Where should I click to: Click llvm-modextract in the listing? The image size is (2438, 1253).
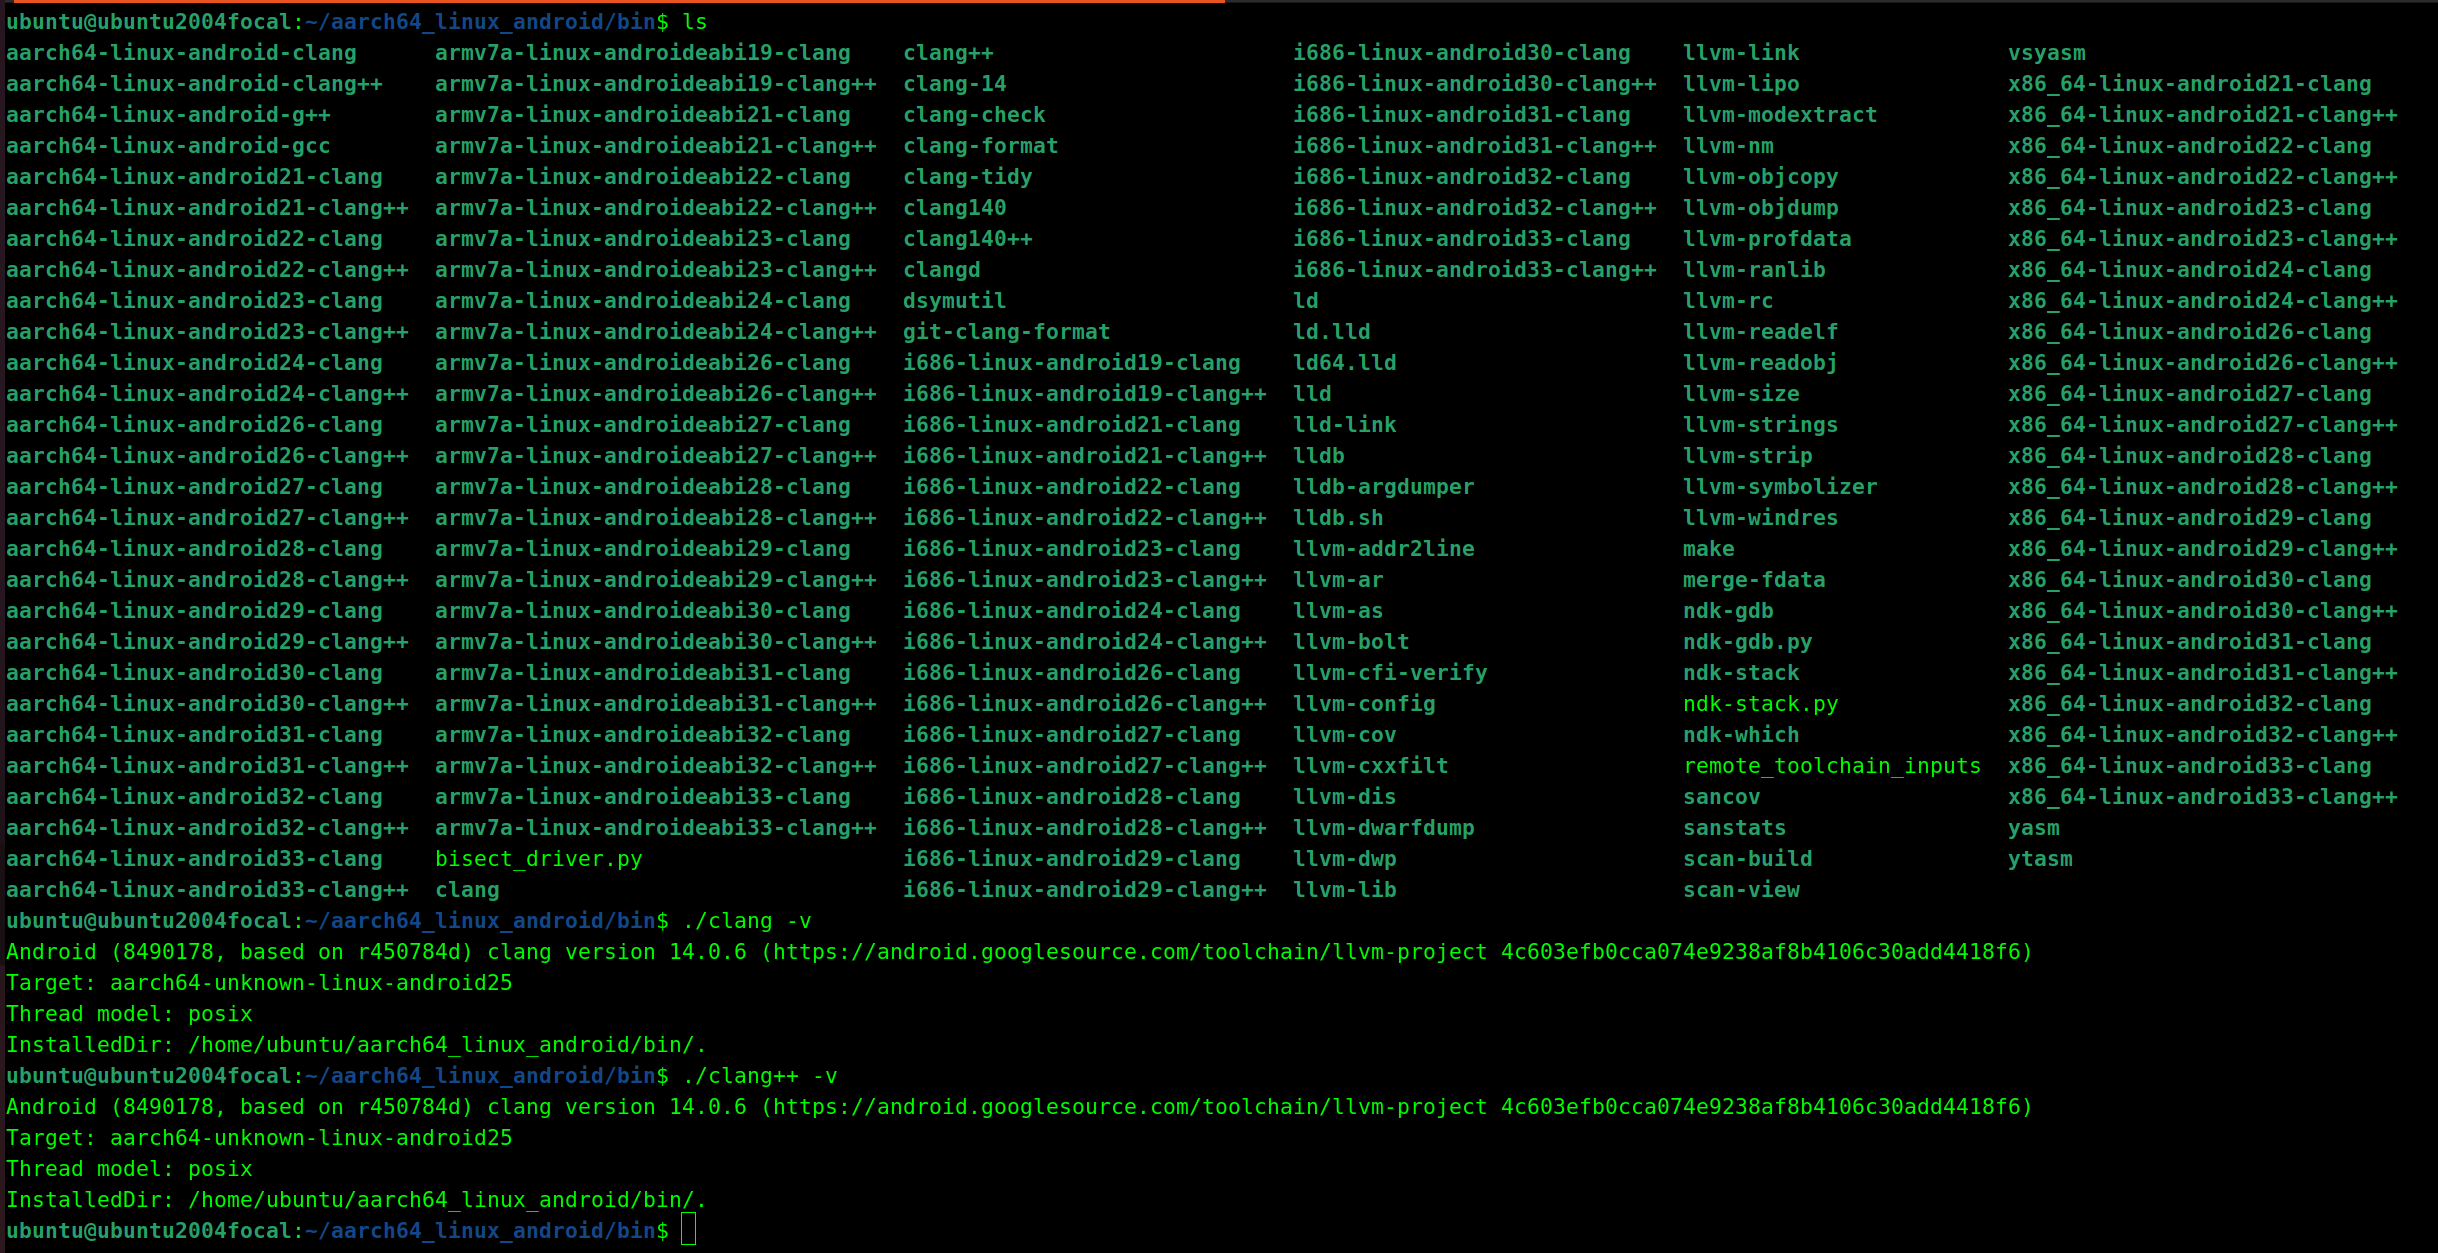pos(1780,115)
